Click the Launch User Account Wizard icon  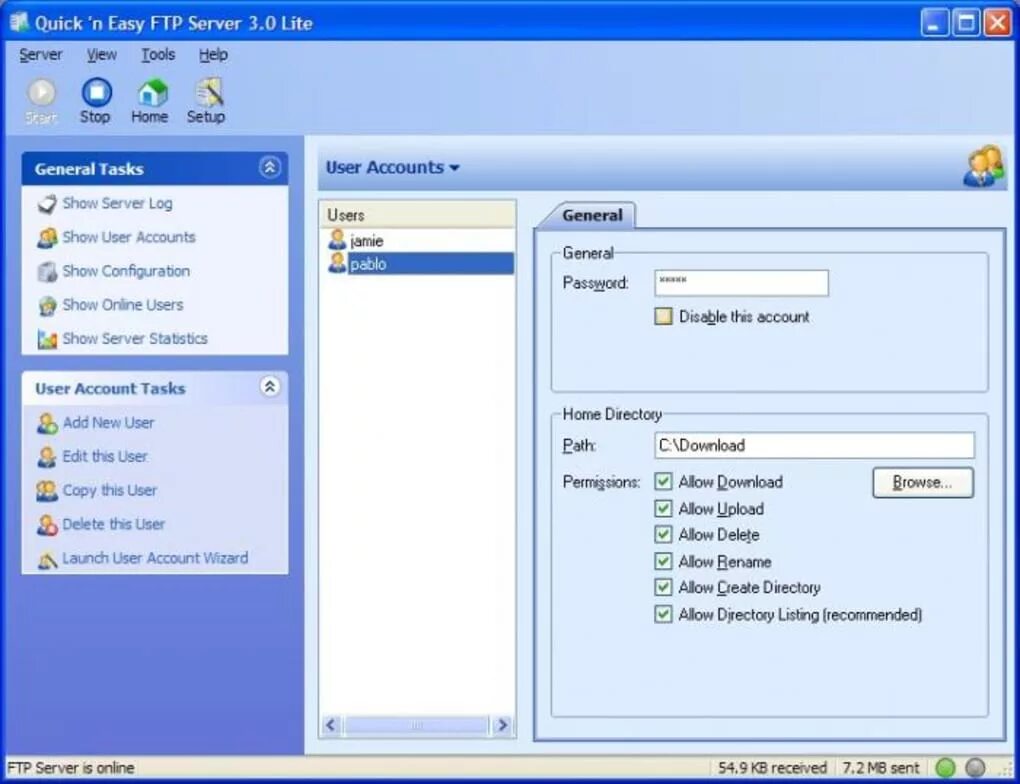pos(47,559)
